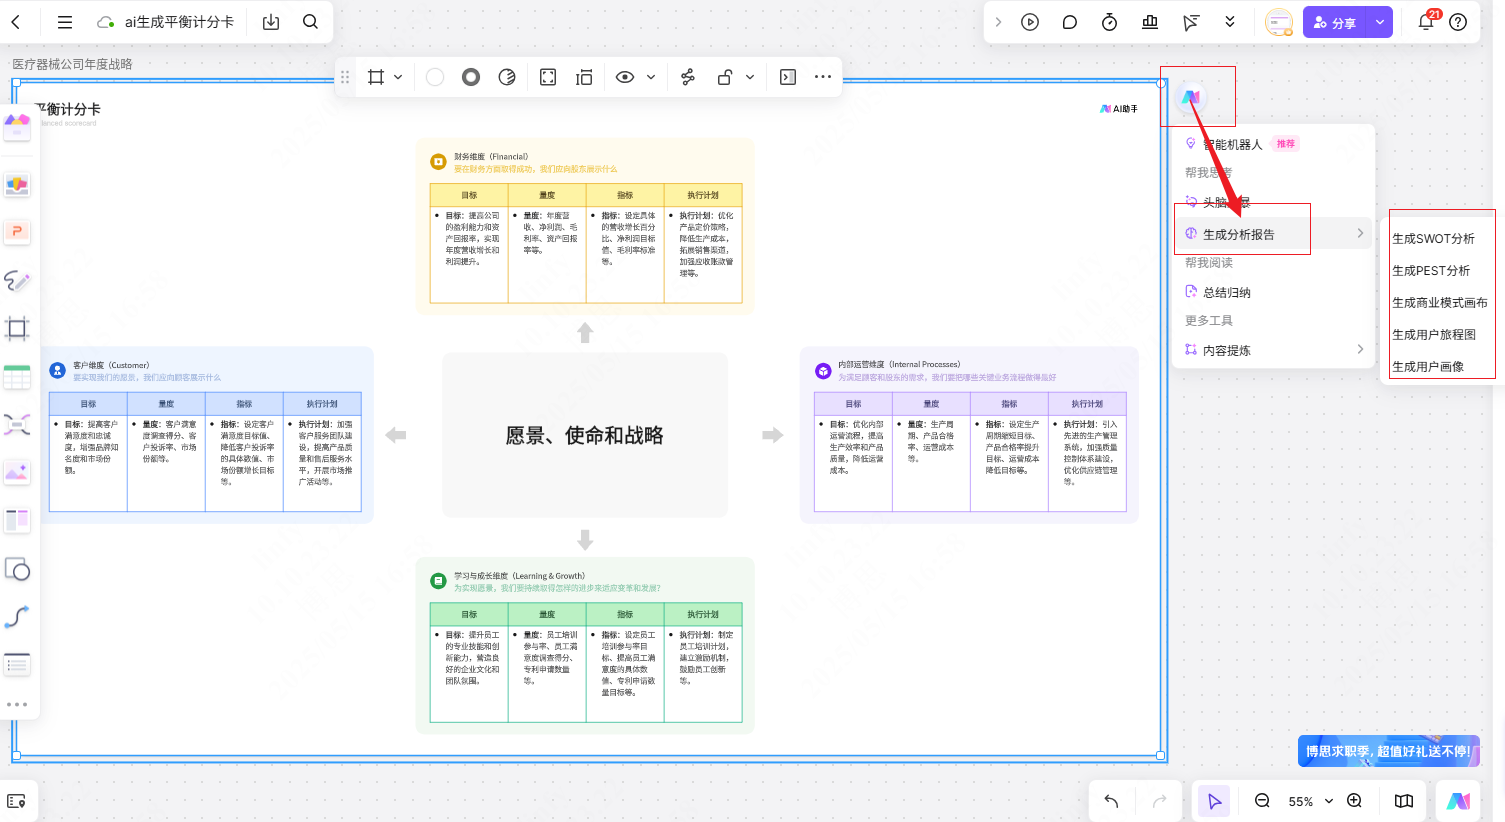Open the template library icon in left sidebar

(17, 125)
